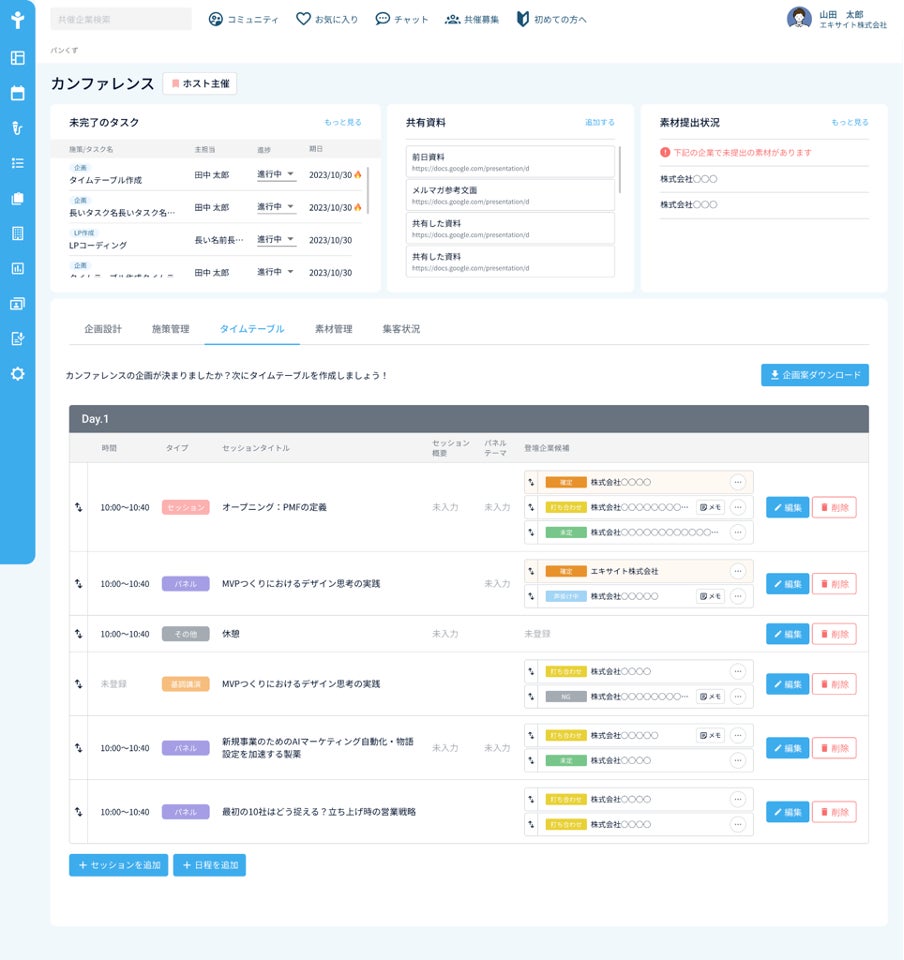Image resolution: width=904 pixels, height=960 pixels.
Task: Click the Day.1 header bar
Action: [x=469, y=419]
